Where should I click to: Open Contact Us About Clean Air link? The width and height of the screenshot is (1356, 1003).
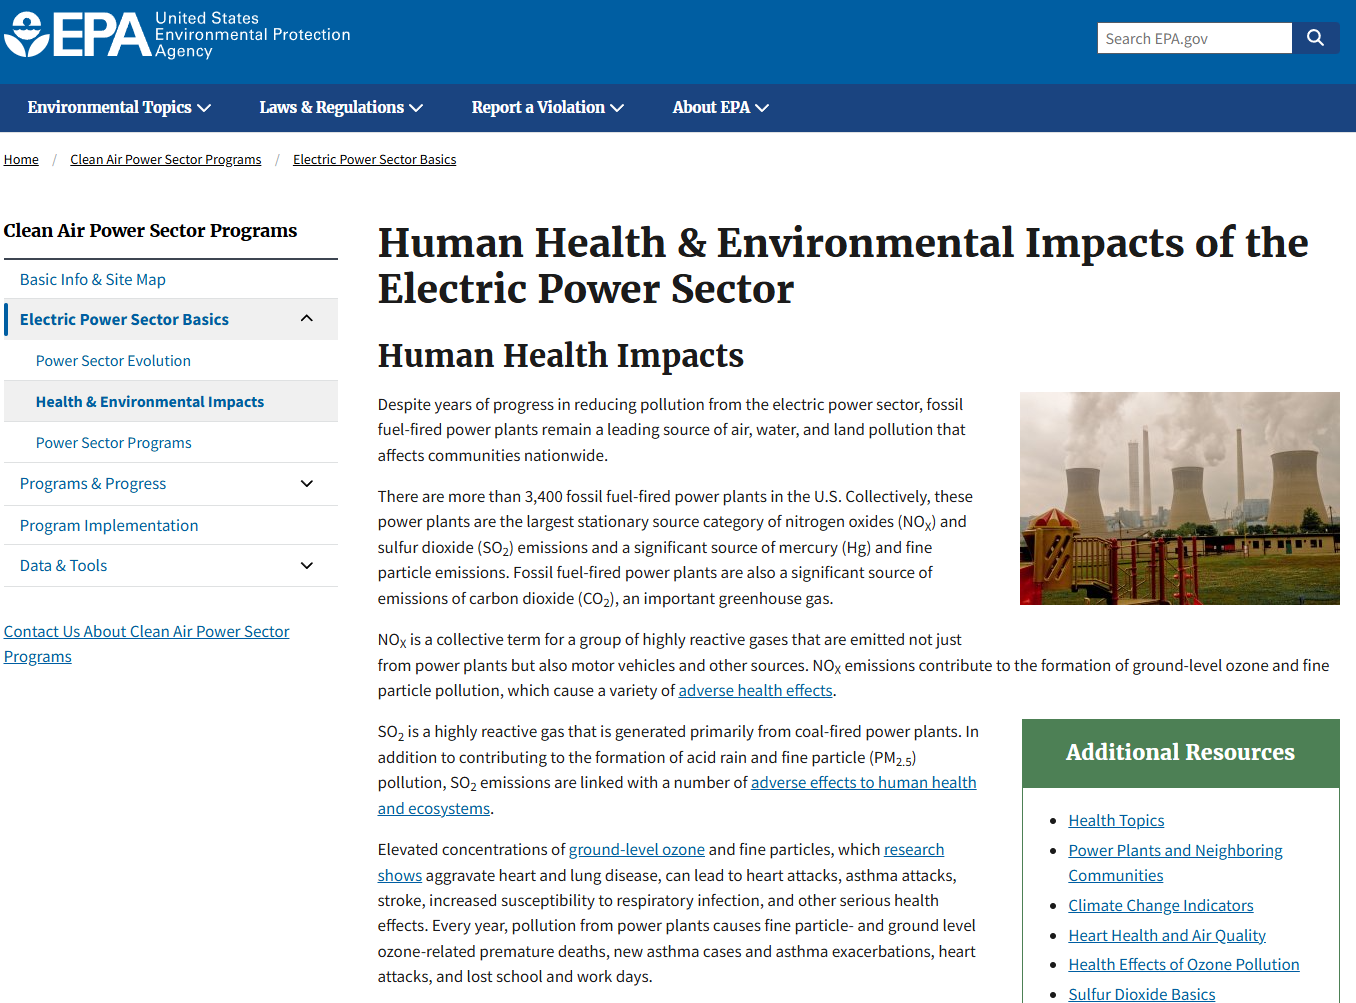[x=146, y=644]
